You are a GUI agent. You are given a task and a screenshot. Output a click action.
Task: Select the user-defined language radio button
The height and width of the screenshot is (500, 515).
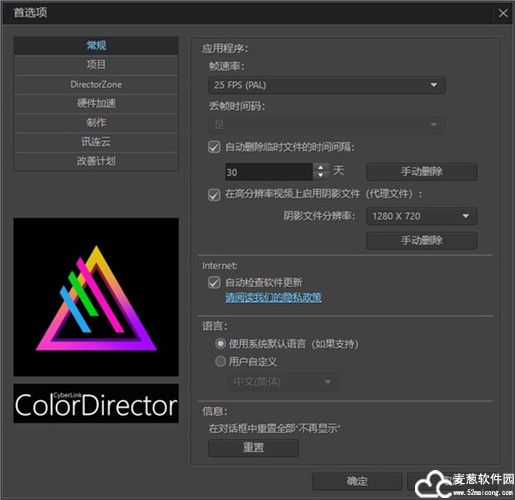point(220,361)
